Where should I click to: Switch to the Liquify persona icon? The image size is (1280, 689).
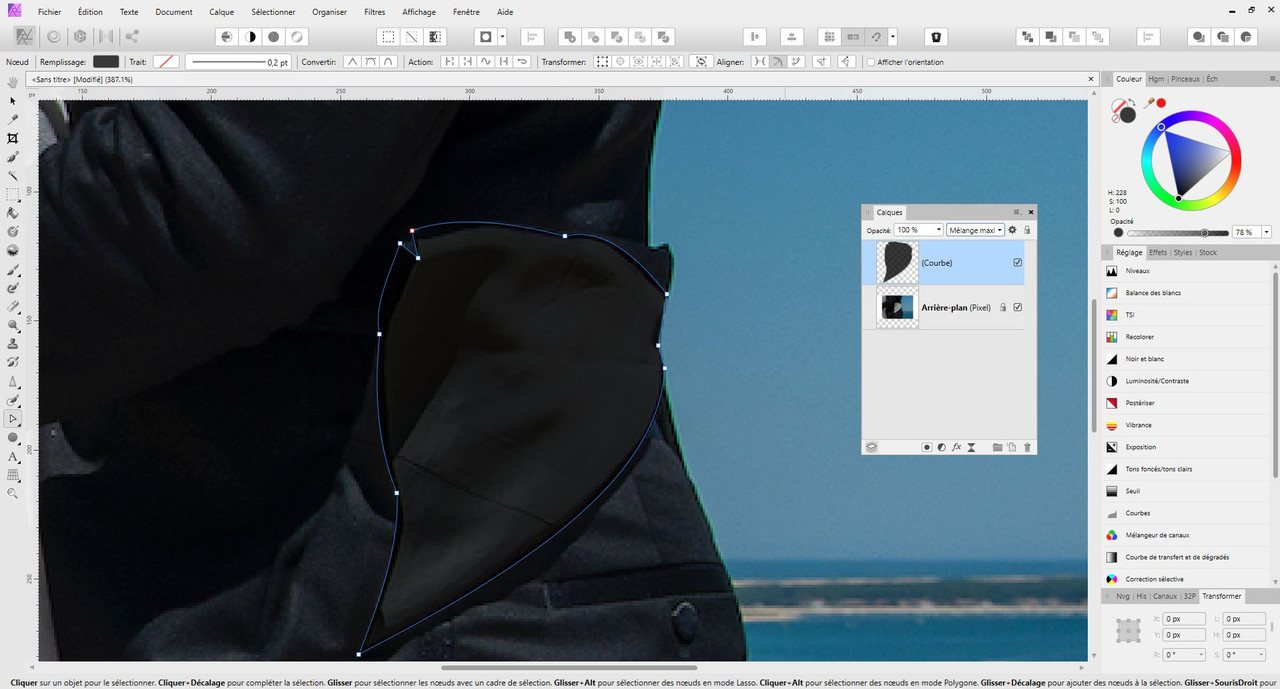click(54, 36)
